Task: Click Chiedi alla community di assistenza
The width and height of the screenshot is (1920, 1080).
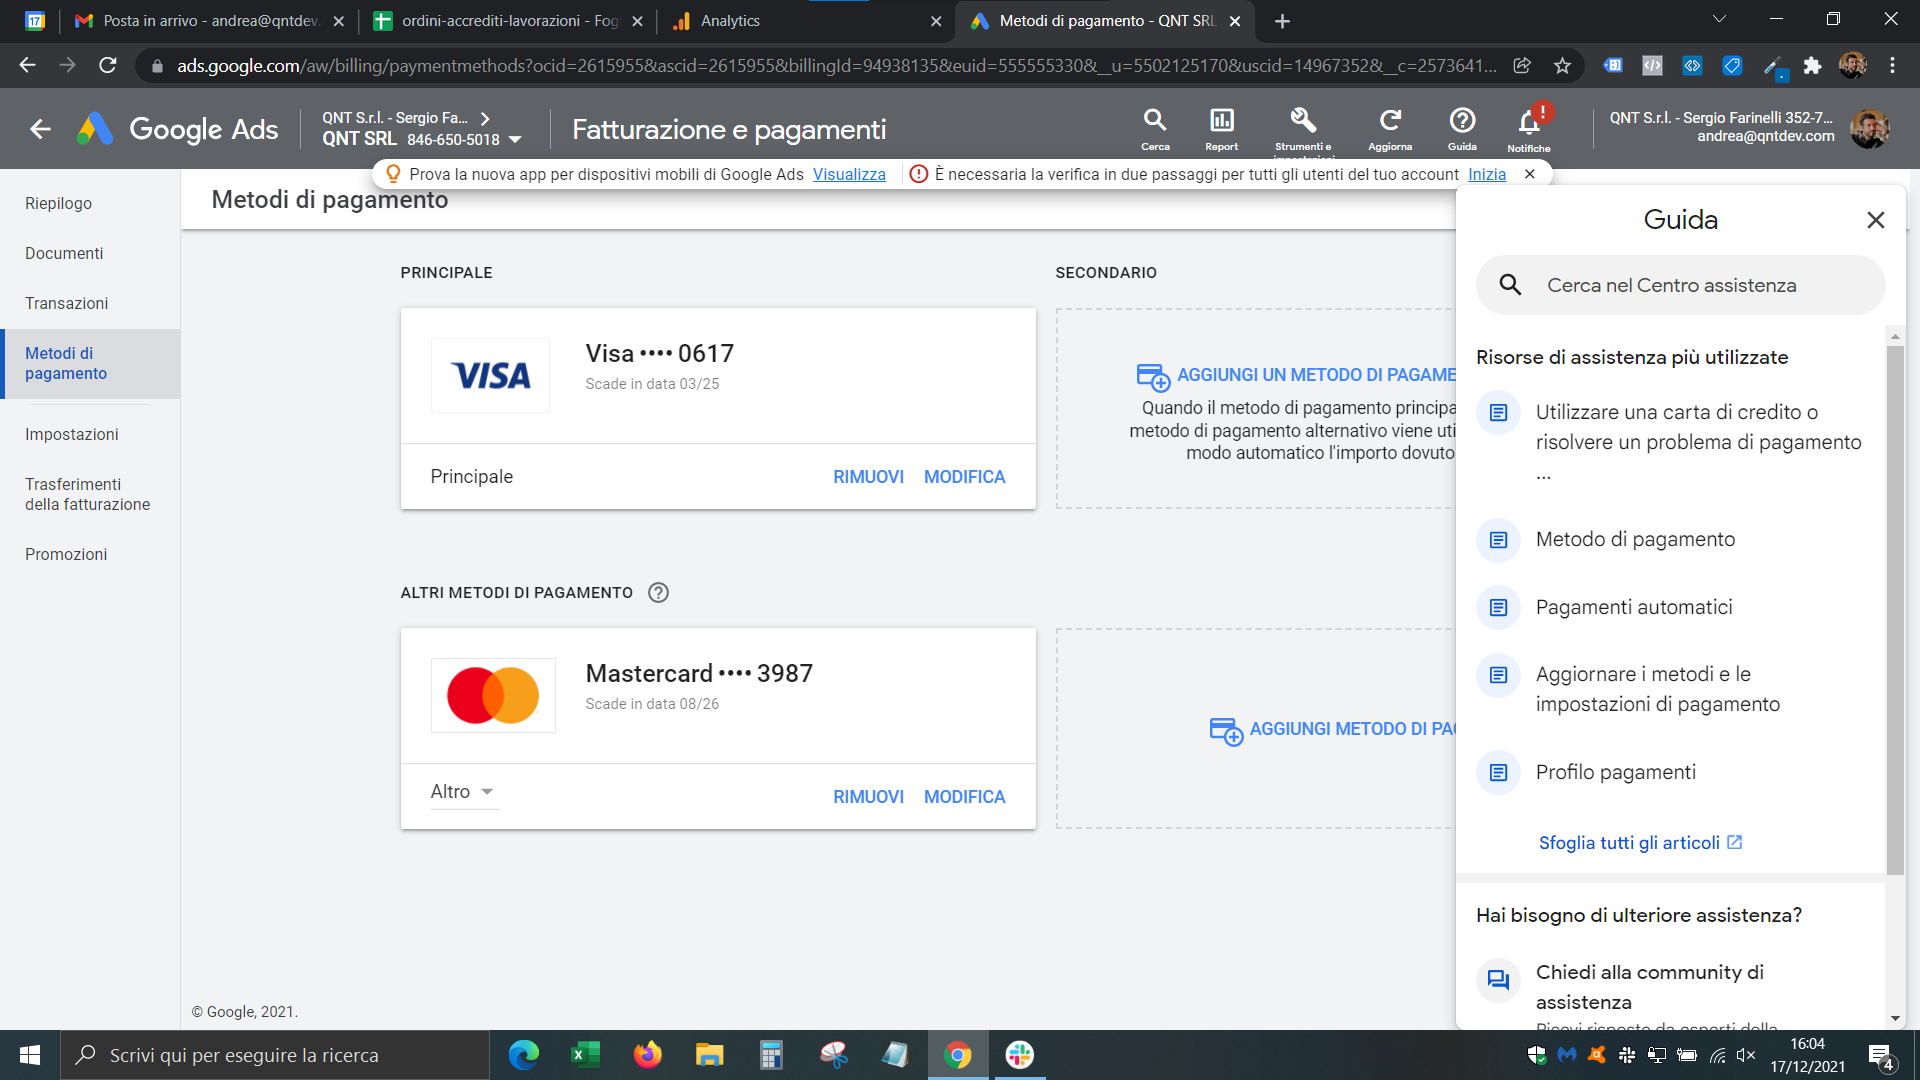Action: click(x=1649, y=986)
